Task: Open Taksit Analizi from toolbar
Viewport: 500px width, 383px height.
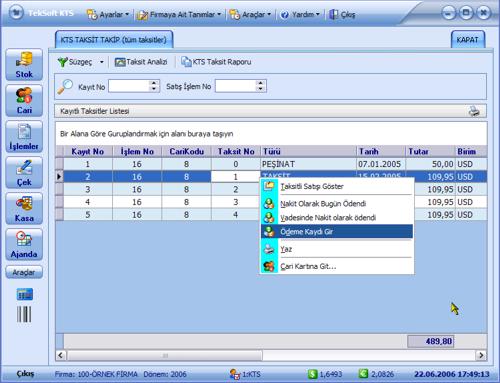Action: click(x=141, y=62)
